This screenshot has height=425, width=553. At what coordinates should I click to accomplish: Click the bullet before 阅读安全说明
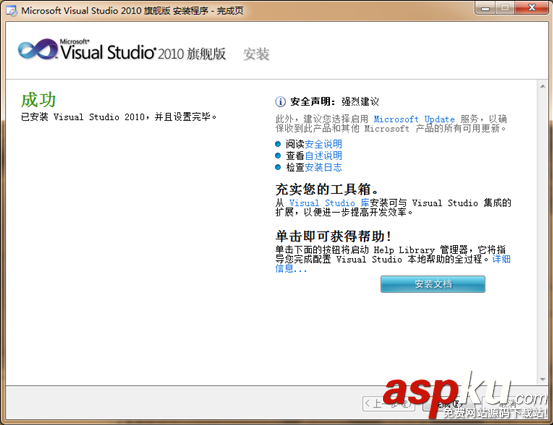pyautogui.click(x=278, y=144)
